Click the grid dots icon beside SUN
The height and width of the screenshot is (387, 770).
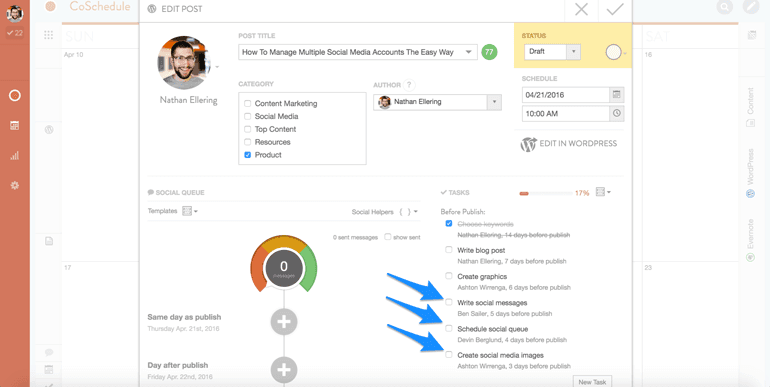click(x=48, y=35)
